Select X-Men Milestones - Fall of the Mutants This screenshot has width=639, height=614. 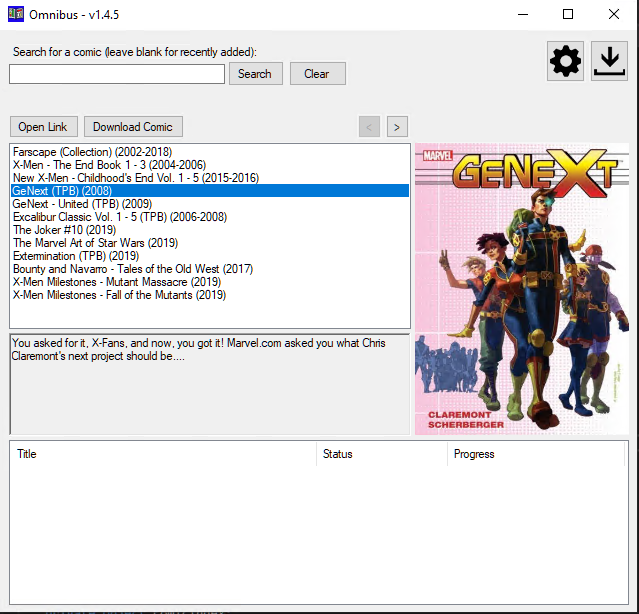210,295
